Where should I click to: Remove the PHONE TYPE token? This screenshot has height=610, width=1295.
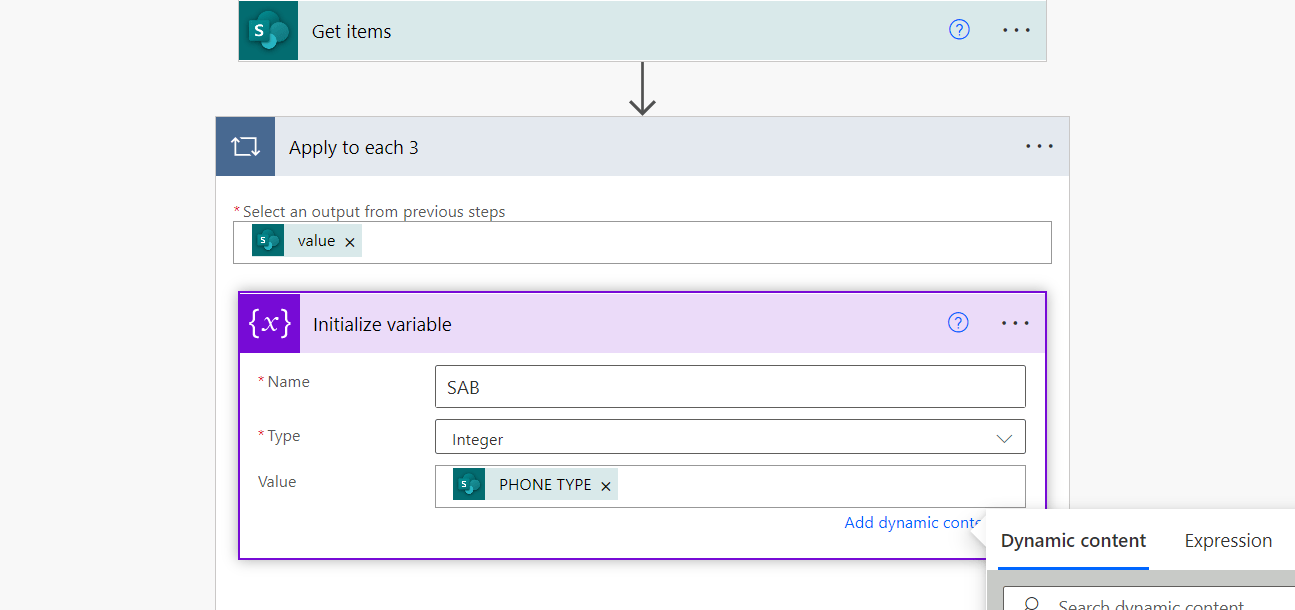point(605,486)
